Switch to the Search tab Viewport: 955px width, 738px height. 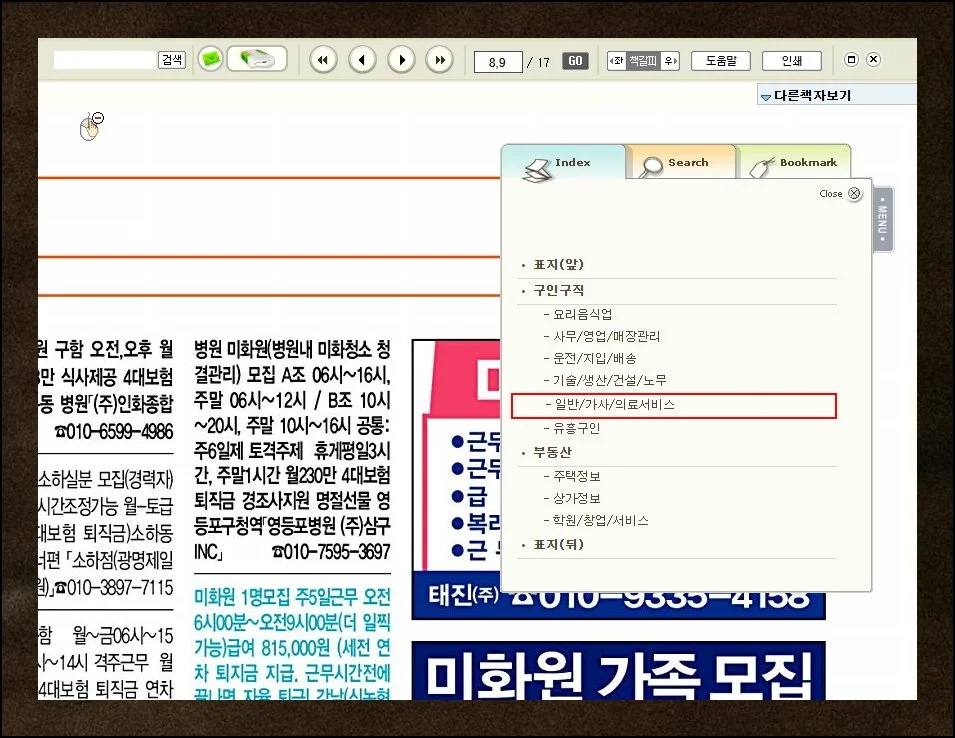click(681, 163)
